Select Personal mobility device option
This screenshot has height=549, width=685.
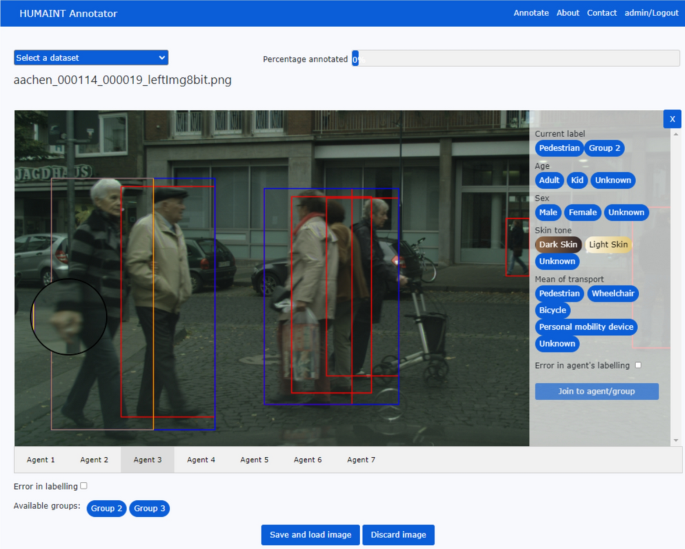click(x=586, y=327)
